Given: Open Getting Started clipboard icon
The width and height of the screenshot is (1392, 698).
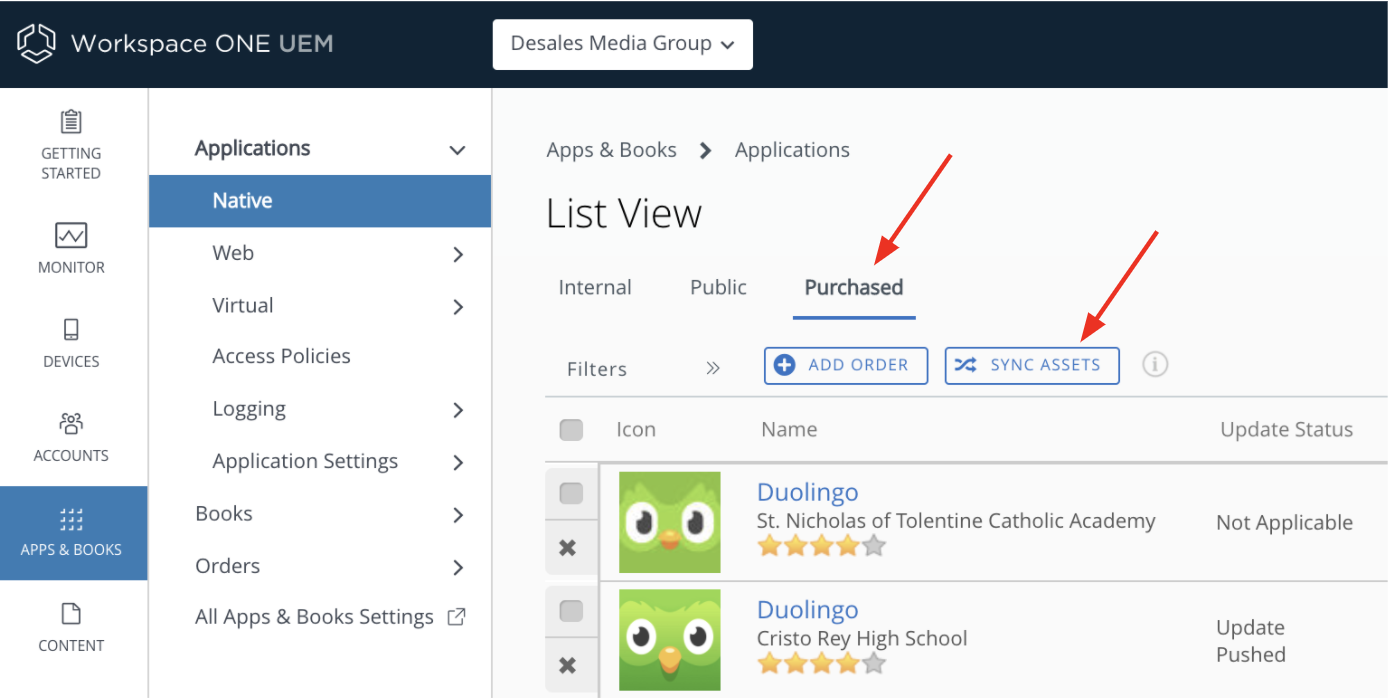Looking at the screenshot, I should (x=71, y=122).
